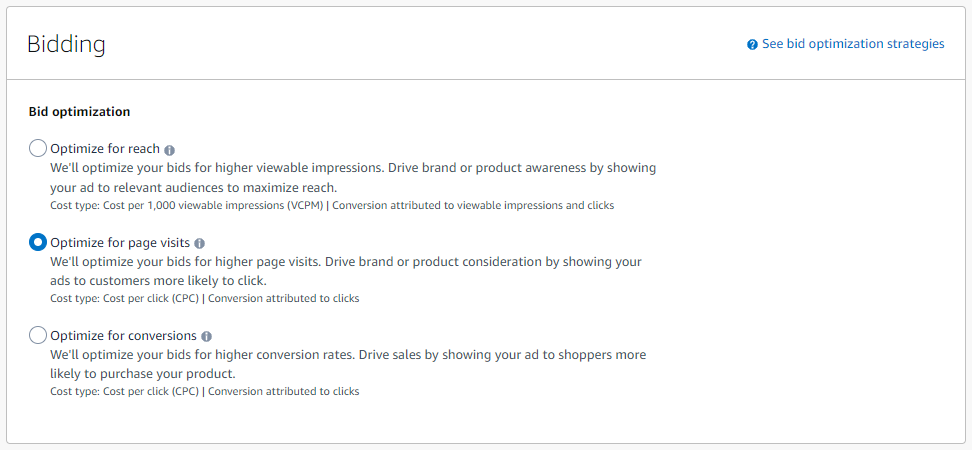Click the "Optimize for page visits" label text
This screenshot has width=972, height=450.
pyautogui.click(x=120, y=243)
